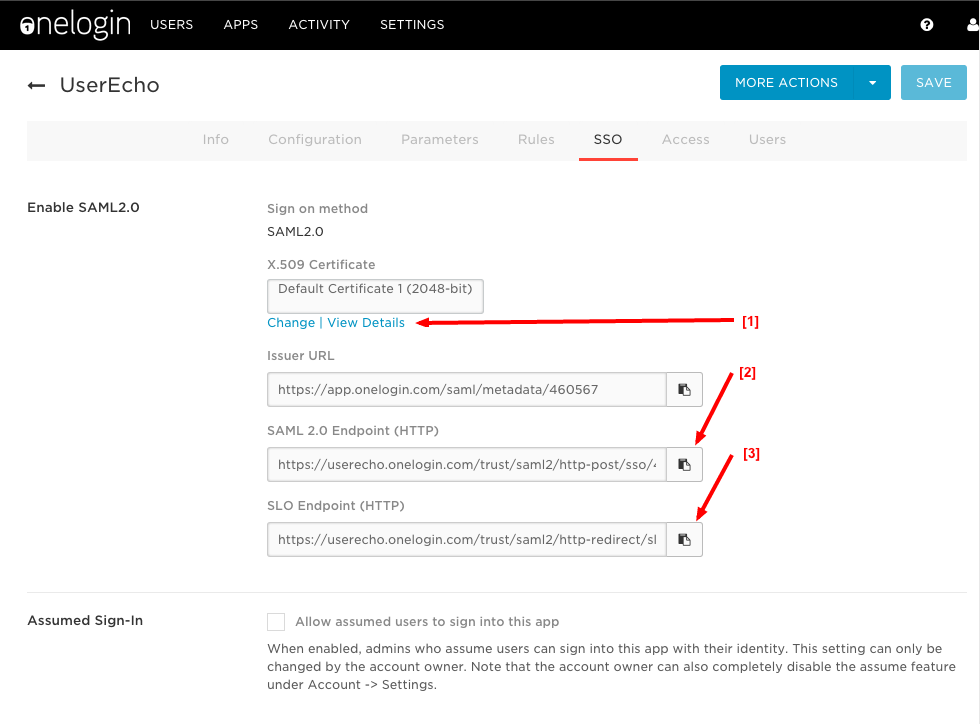Expand the More Actions dropdown arrow
This screenshot has height=724, width=980.
[872, 83]
